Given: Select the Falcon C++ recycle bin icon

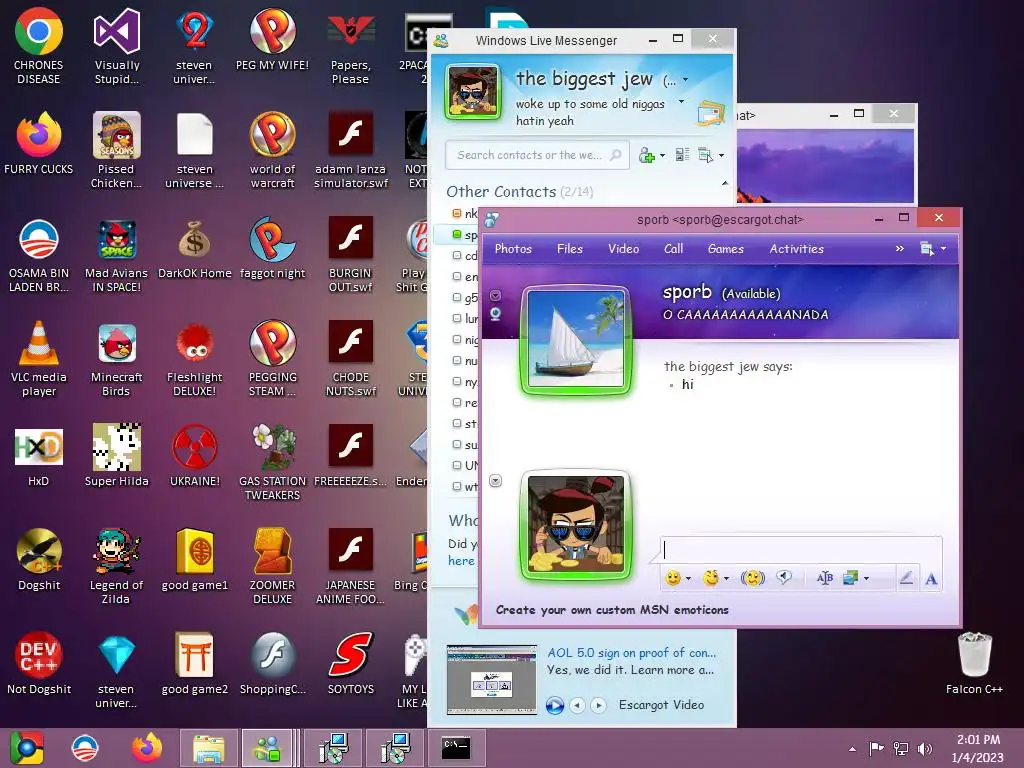Looking at the screenshot, I should (x=974, y=663).
